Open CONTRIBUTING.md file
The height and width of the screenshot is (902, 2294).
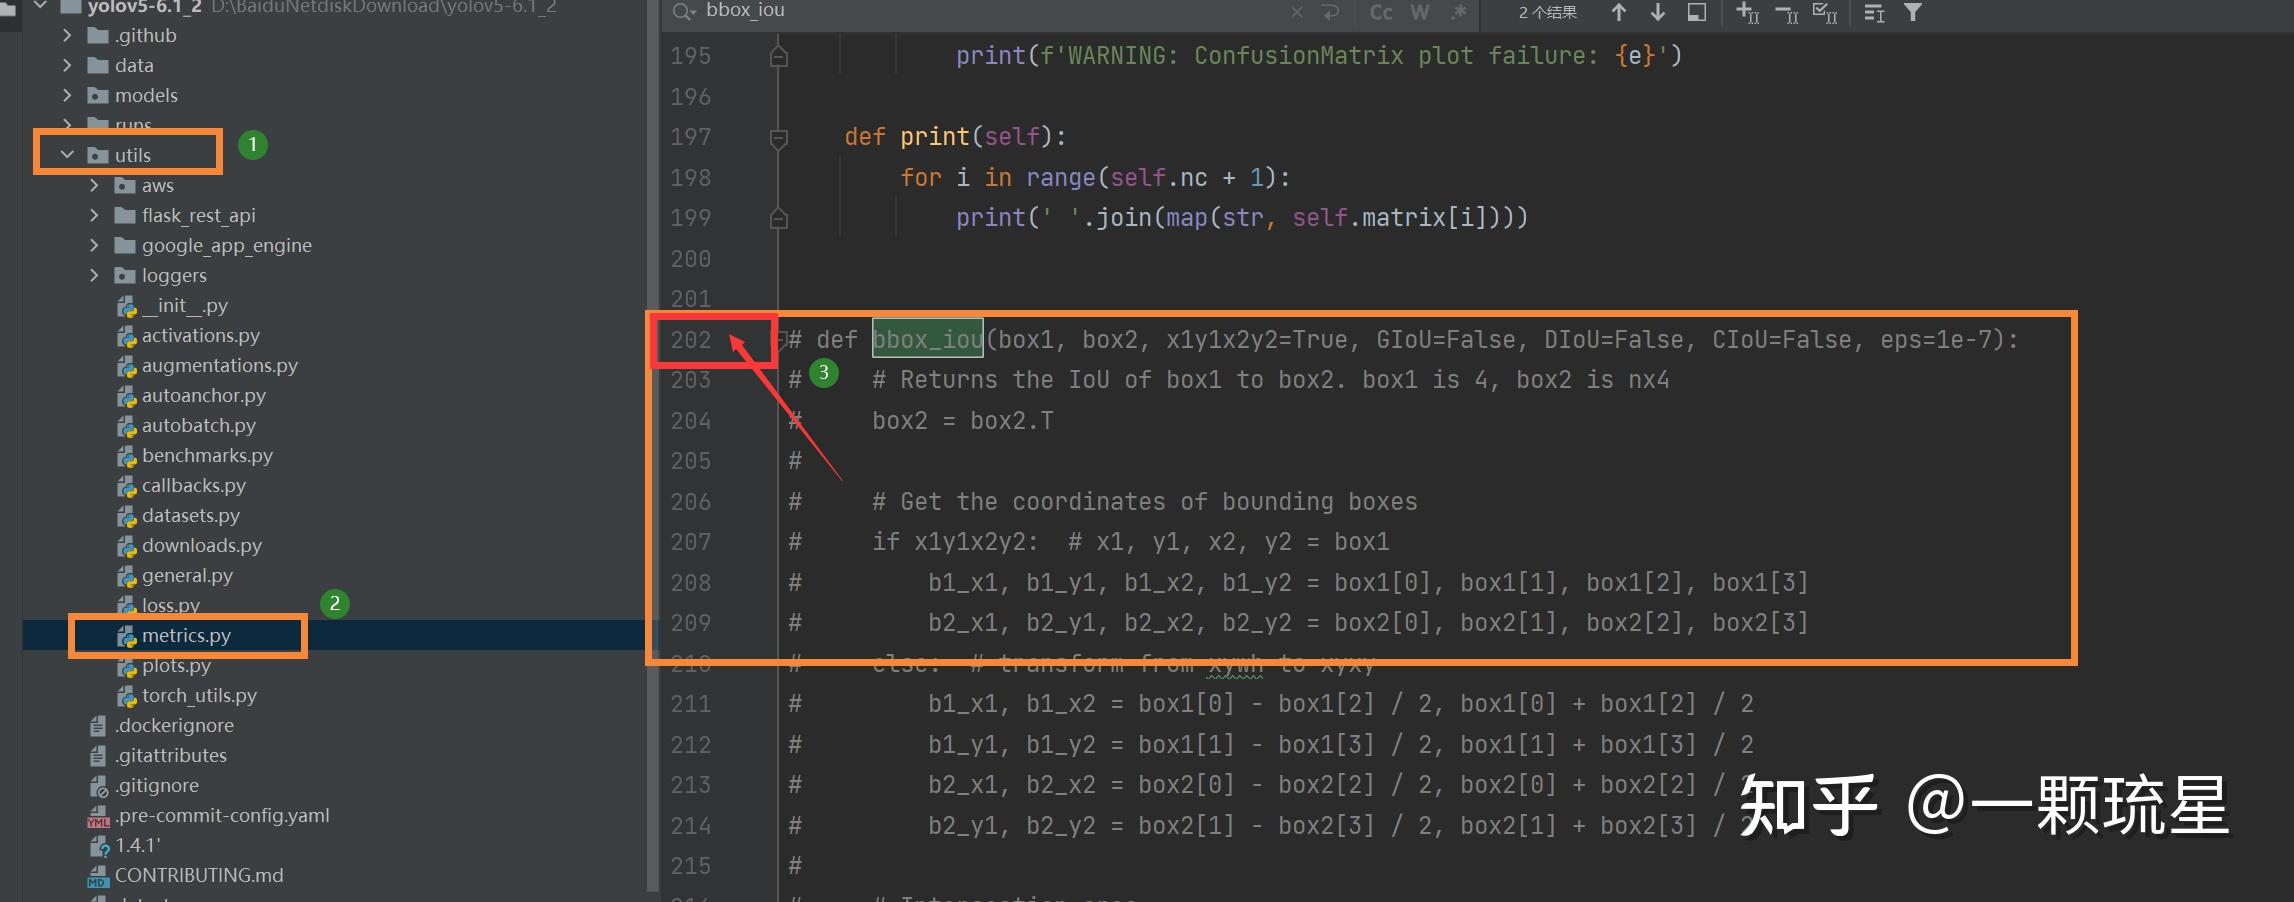(x=199, y=875)
